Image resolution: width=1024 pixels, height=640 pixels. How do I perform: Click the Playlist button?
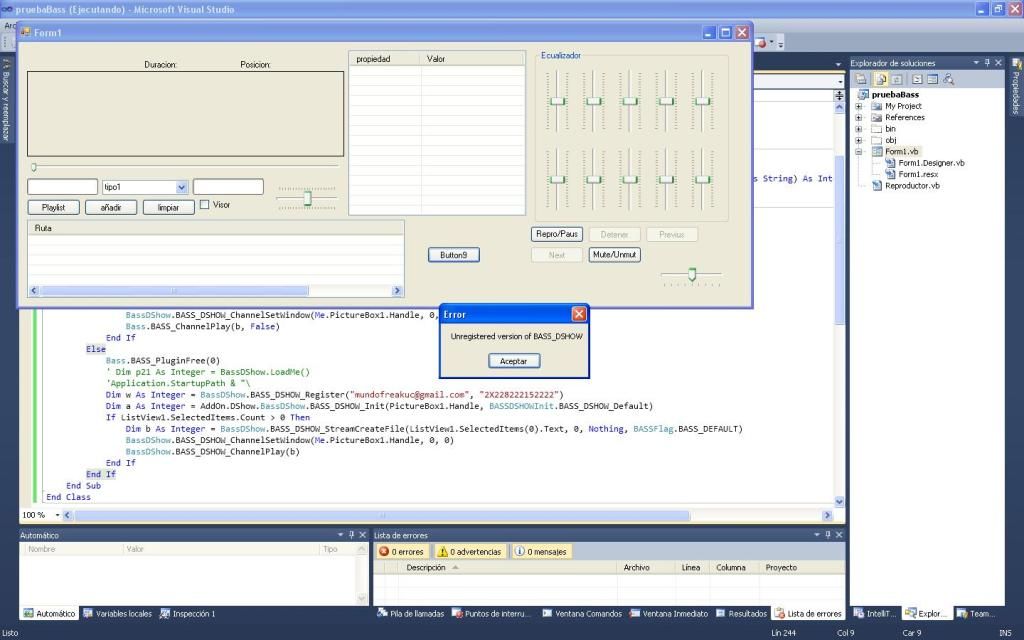click(54, 208)
